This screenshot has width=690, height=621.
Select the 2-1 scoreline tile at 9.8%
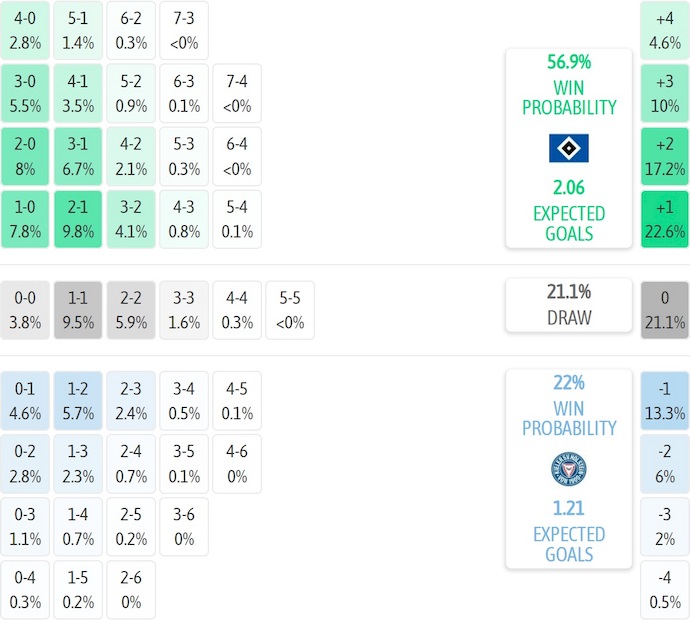pyautogui.click(x=78, y=219)
